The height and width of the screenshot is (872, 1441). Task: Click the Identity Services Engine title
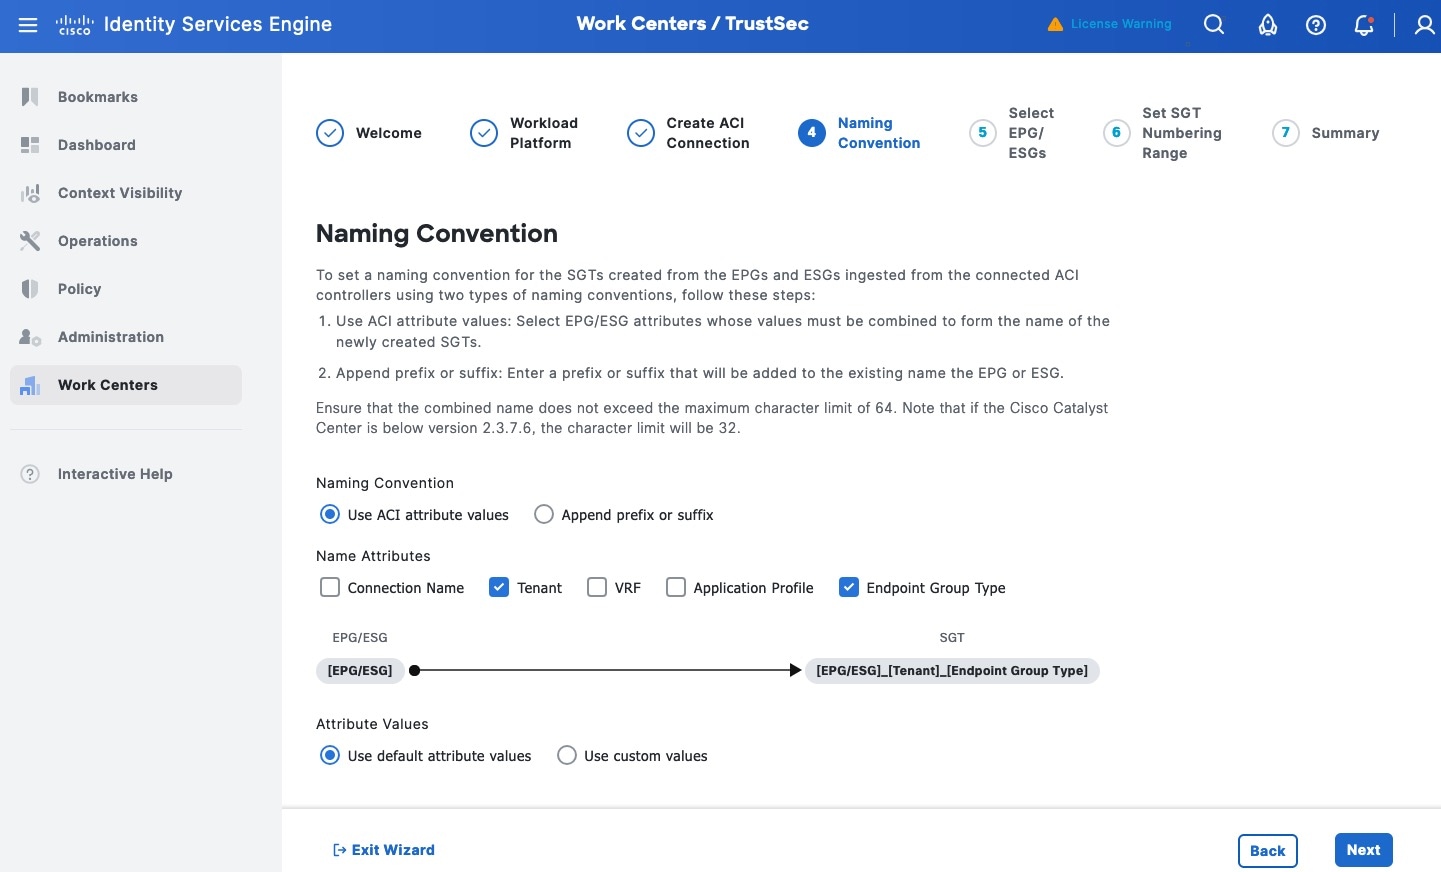click(218, 24)
